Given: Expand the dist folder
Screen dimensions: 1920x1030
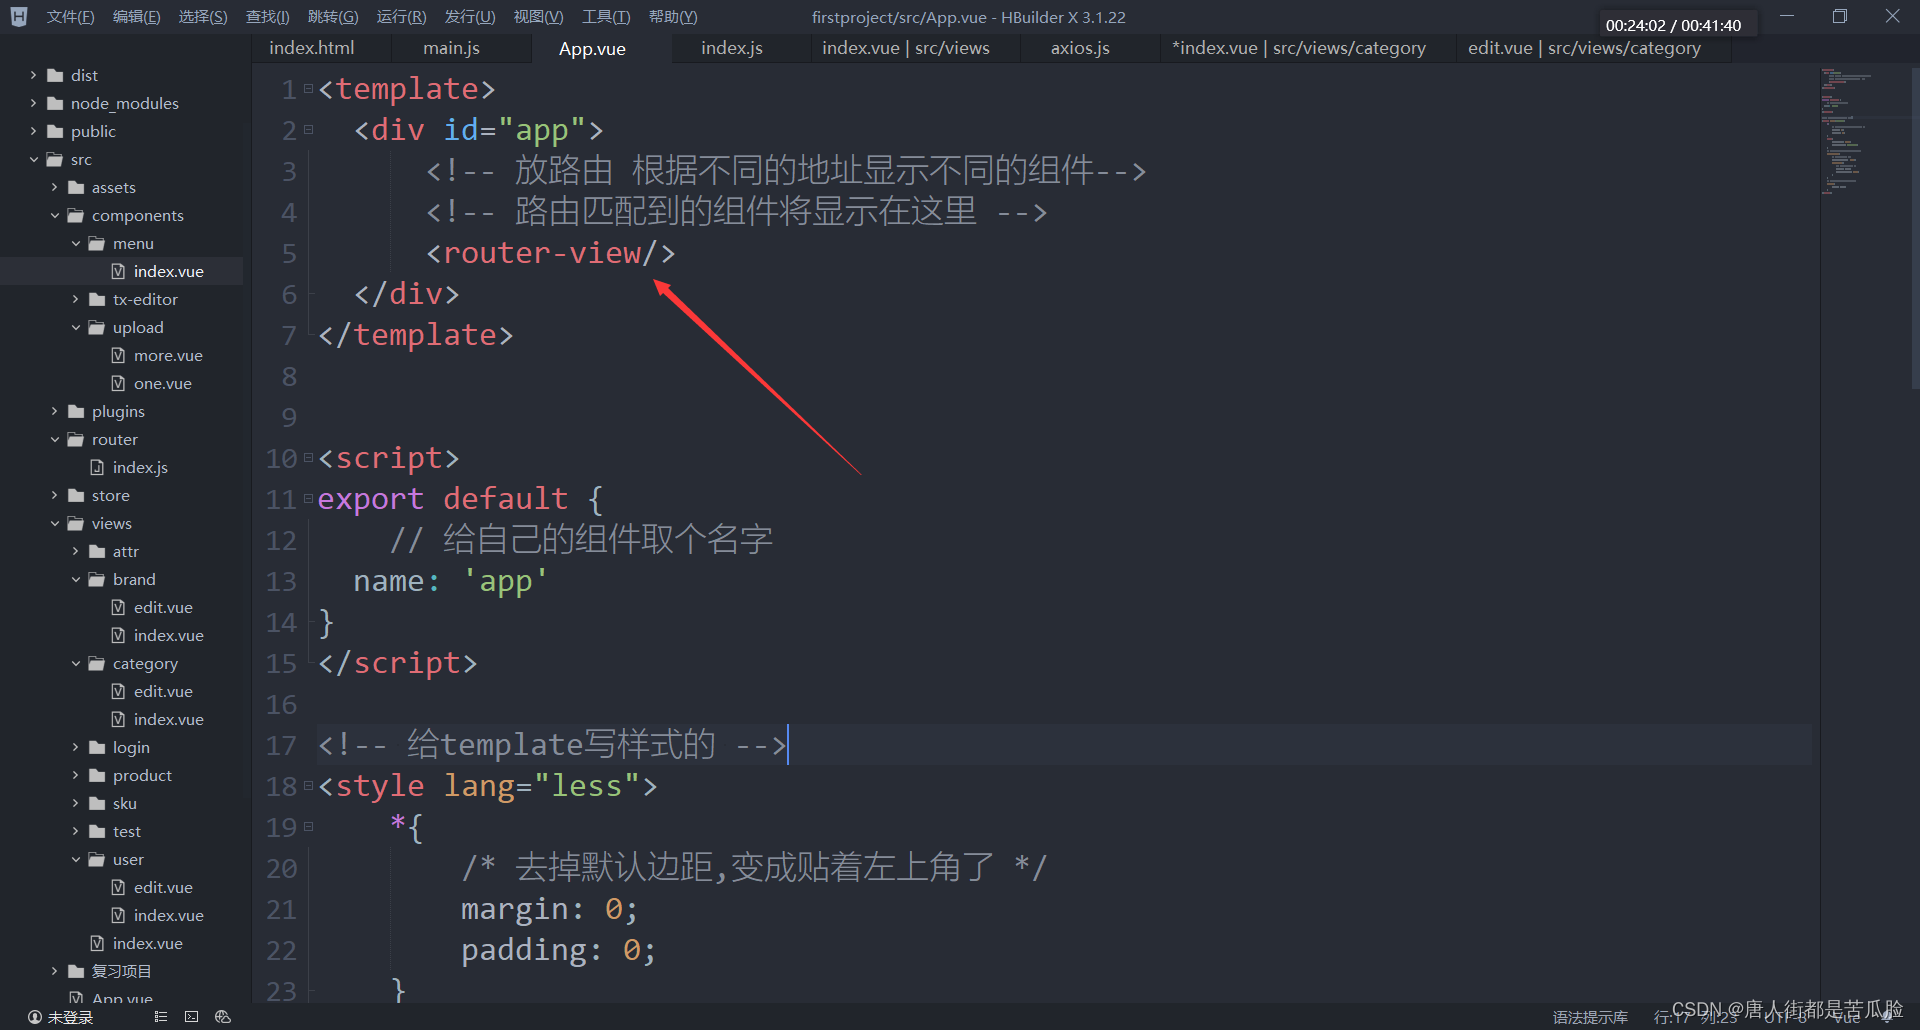Looking at the screenshot, I should pyautogui.click(x=33, y=75).
